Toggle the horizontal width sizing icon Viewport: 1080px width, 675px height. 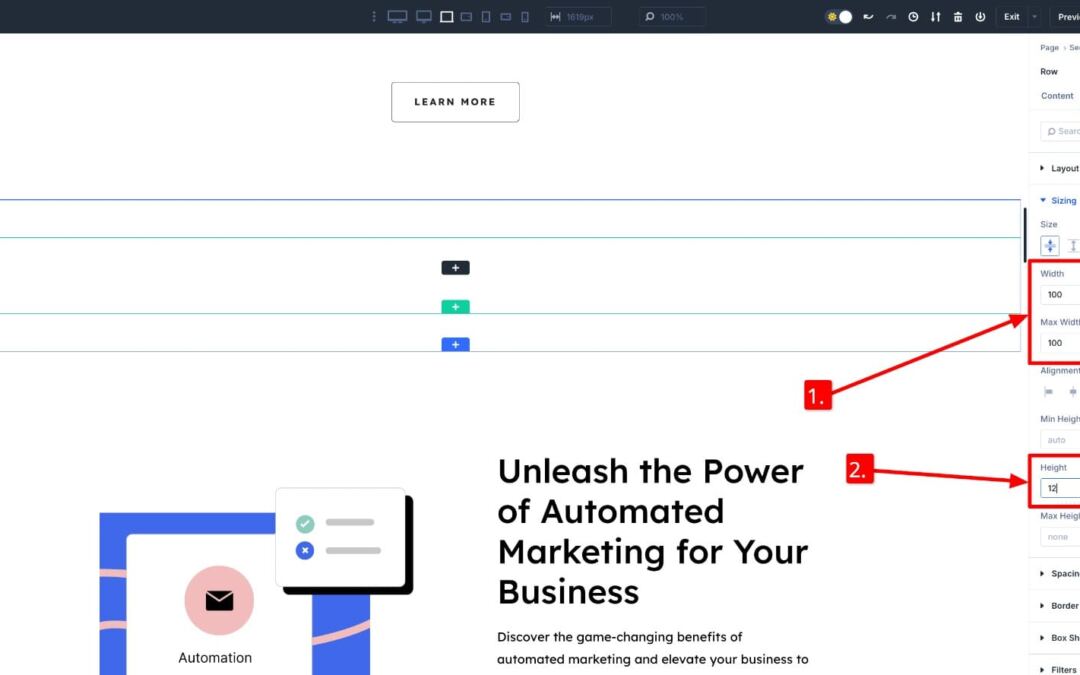(x=1049, y=245)
